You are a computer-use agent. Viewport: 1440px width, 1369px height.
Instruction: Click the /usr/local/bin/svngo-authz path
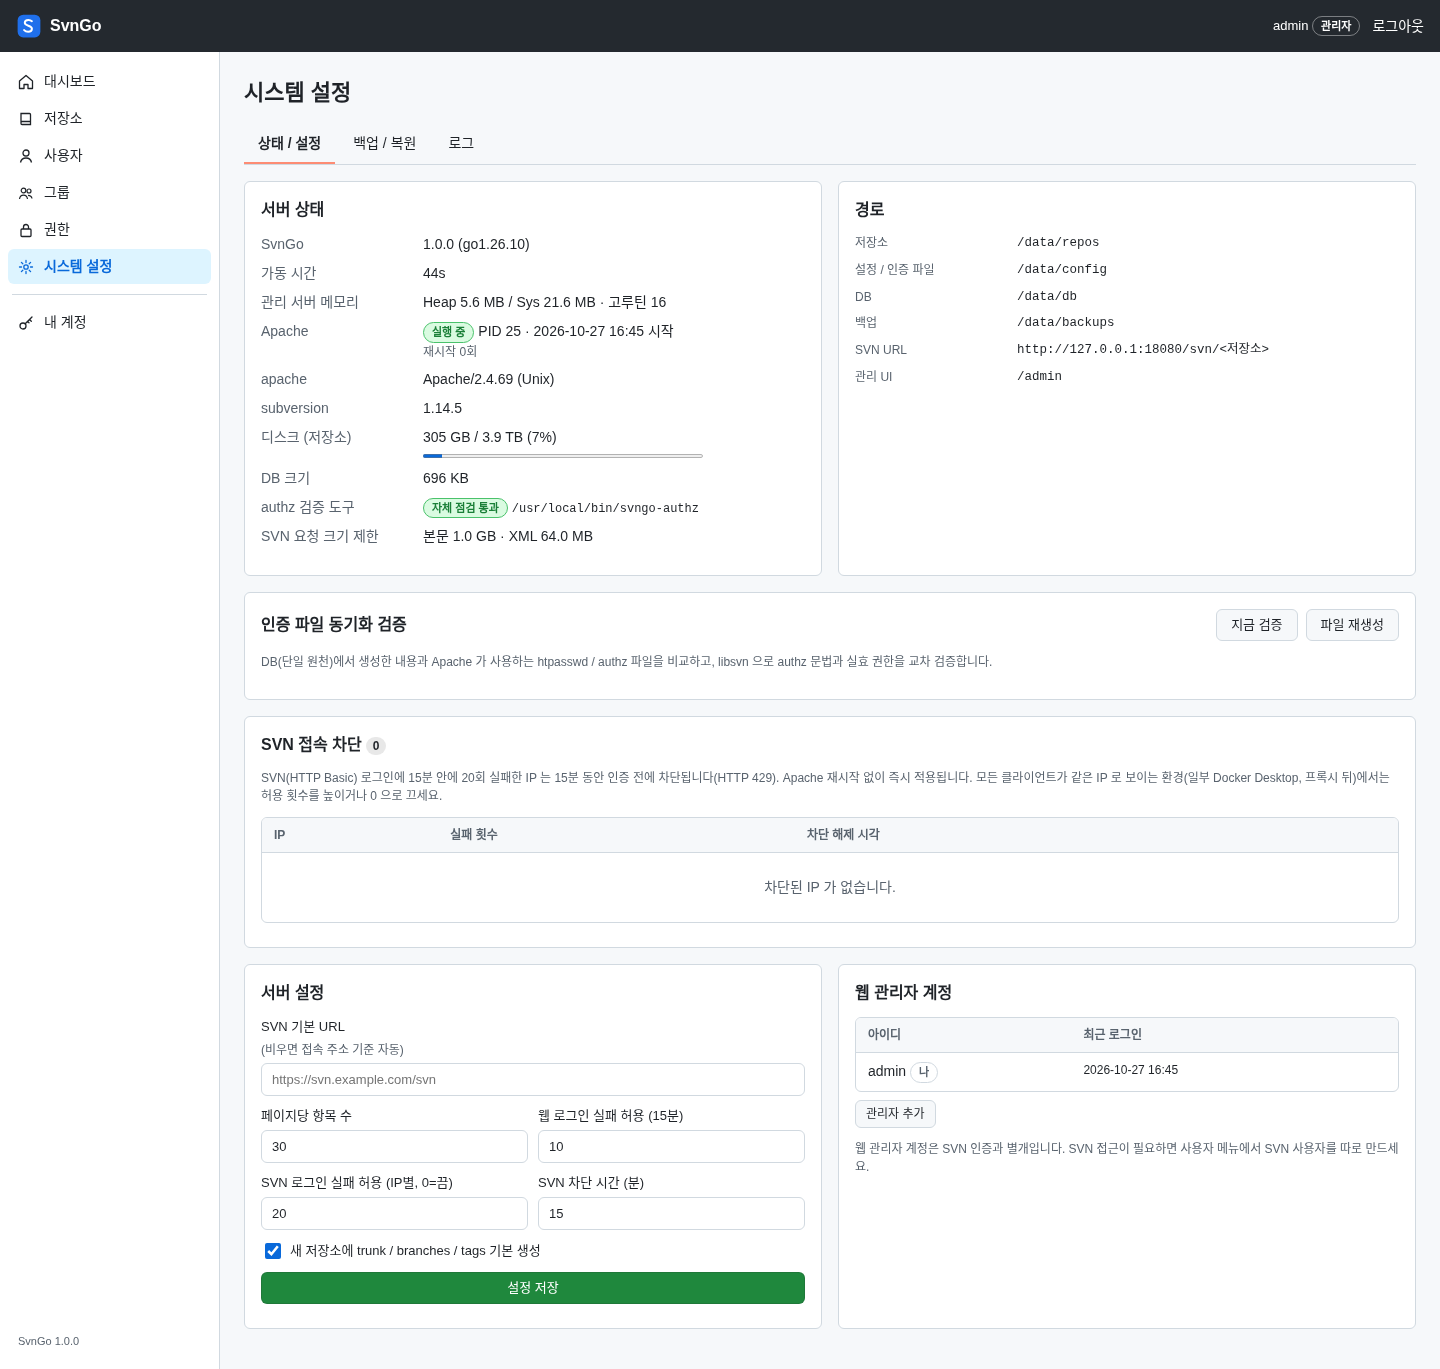coord(605,508)
